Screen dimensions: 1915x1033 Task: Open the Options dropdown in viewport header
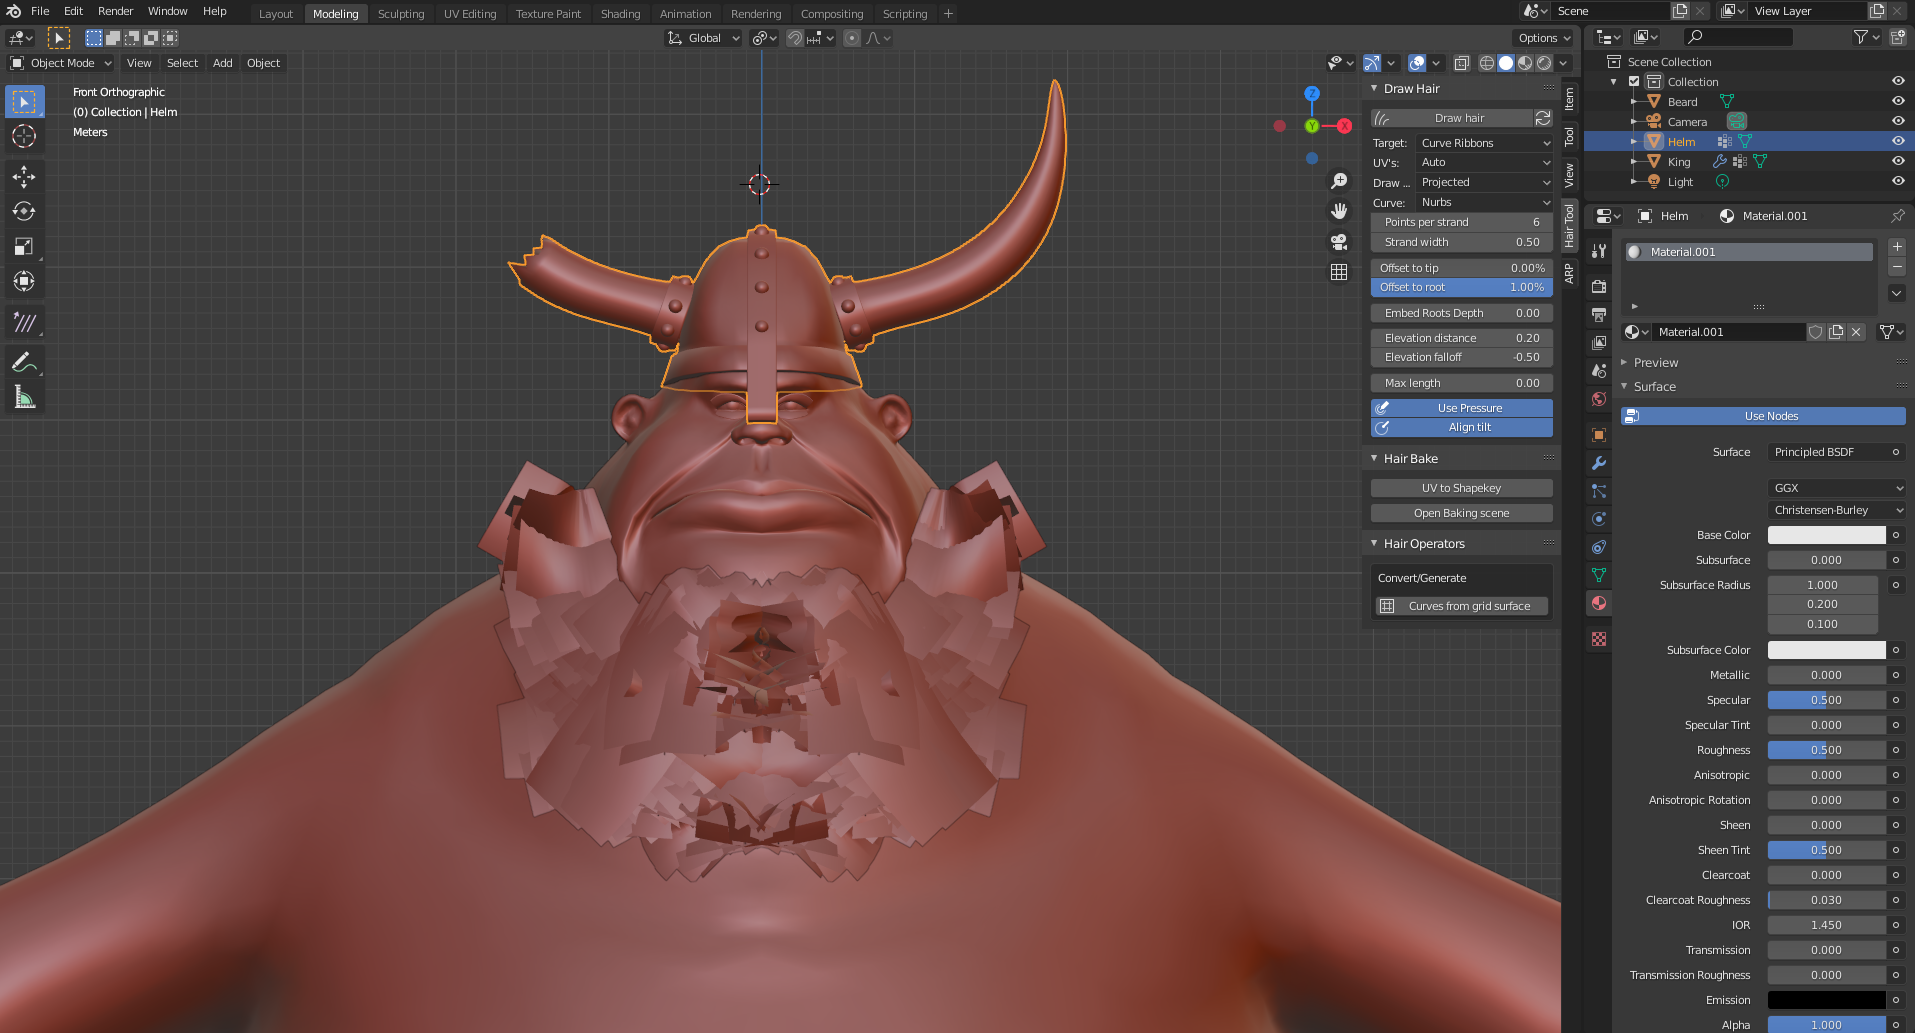(1545, 38)
